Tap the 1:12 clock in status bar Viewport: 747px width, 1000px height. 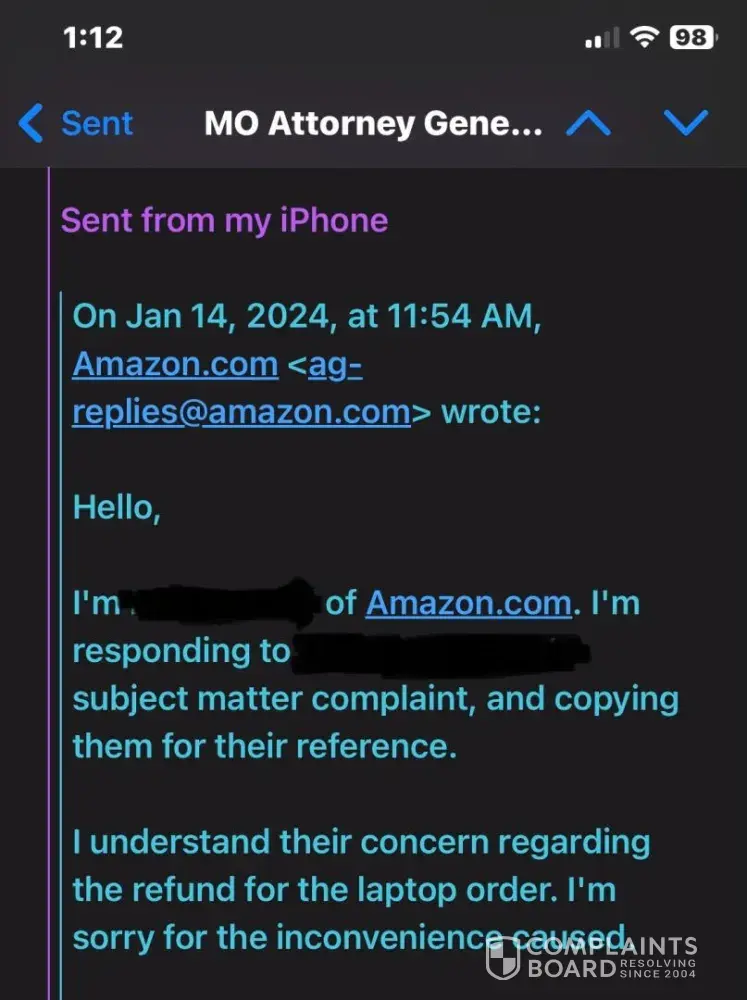(x=92, y=38)
